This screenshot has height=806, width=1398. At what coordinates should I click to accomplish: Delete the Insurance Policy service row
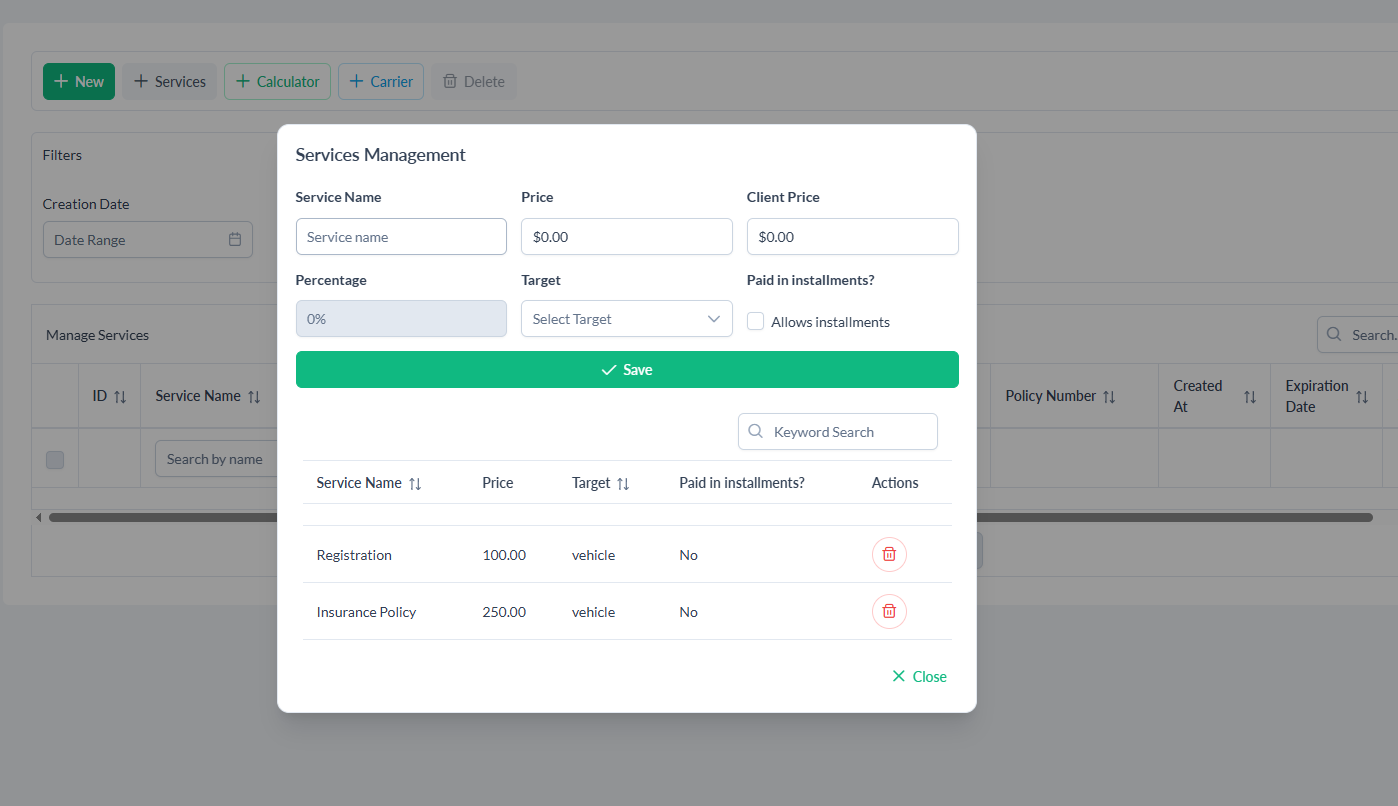point(889,611)
